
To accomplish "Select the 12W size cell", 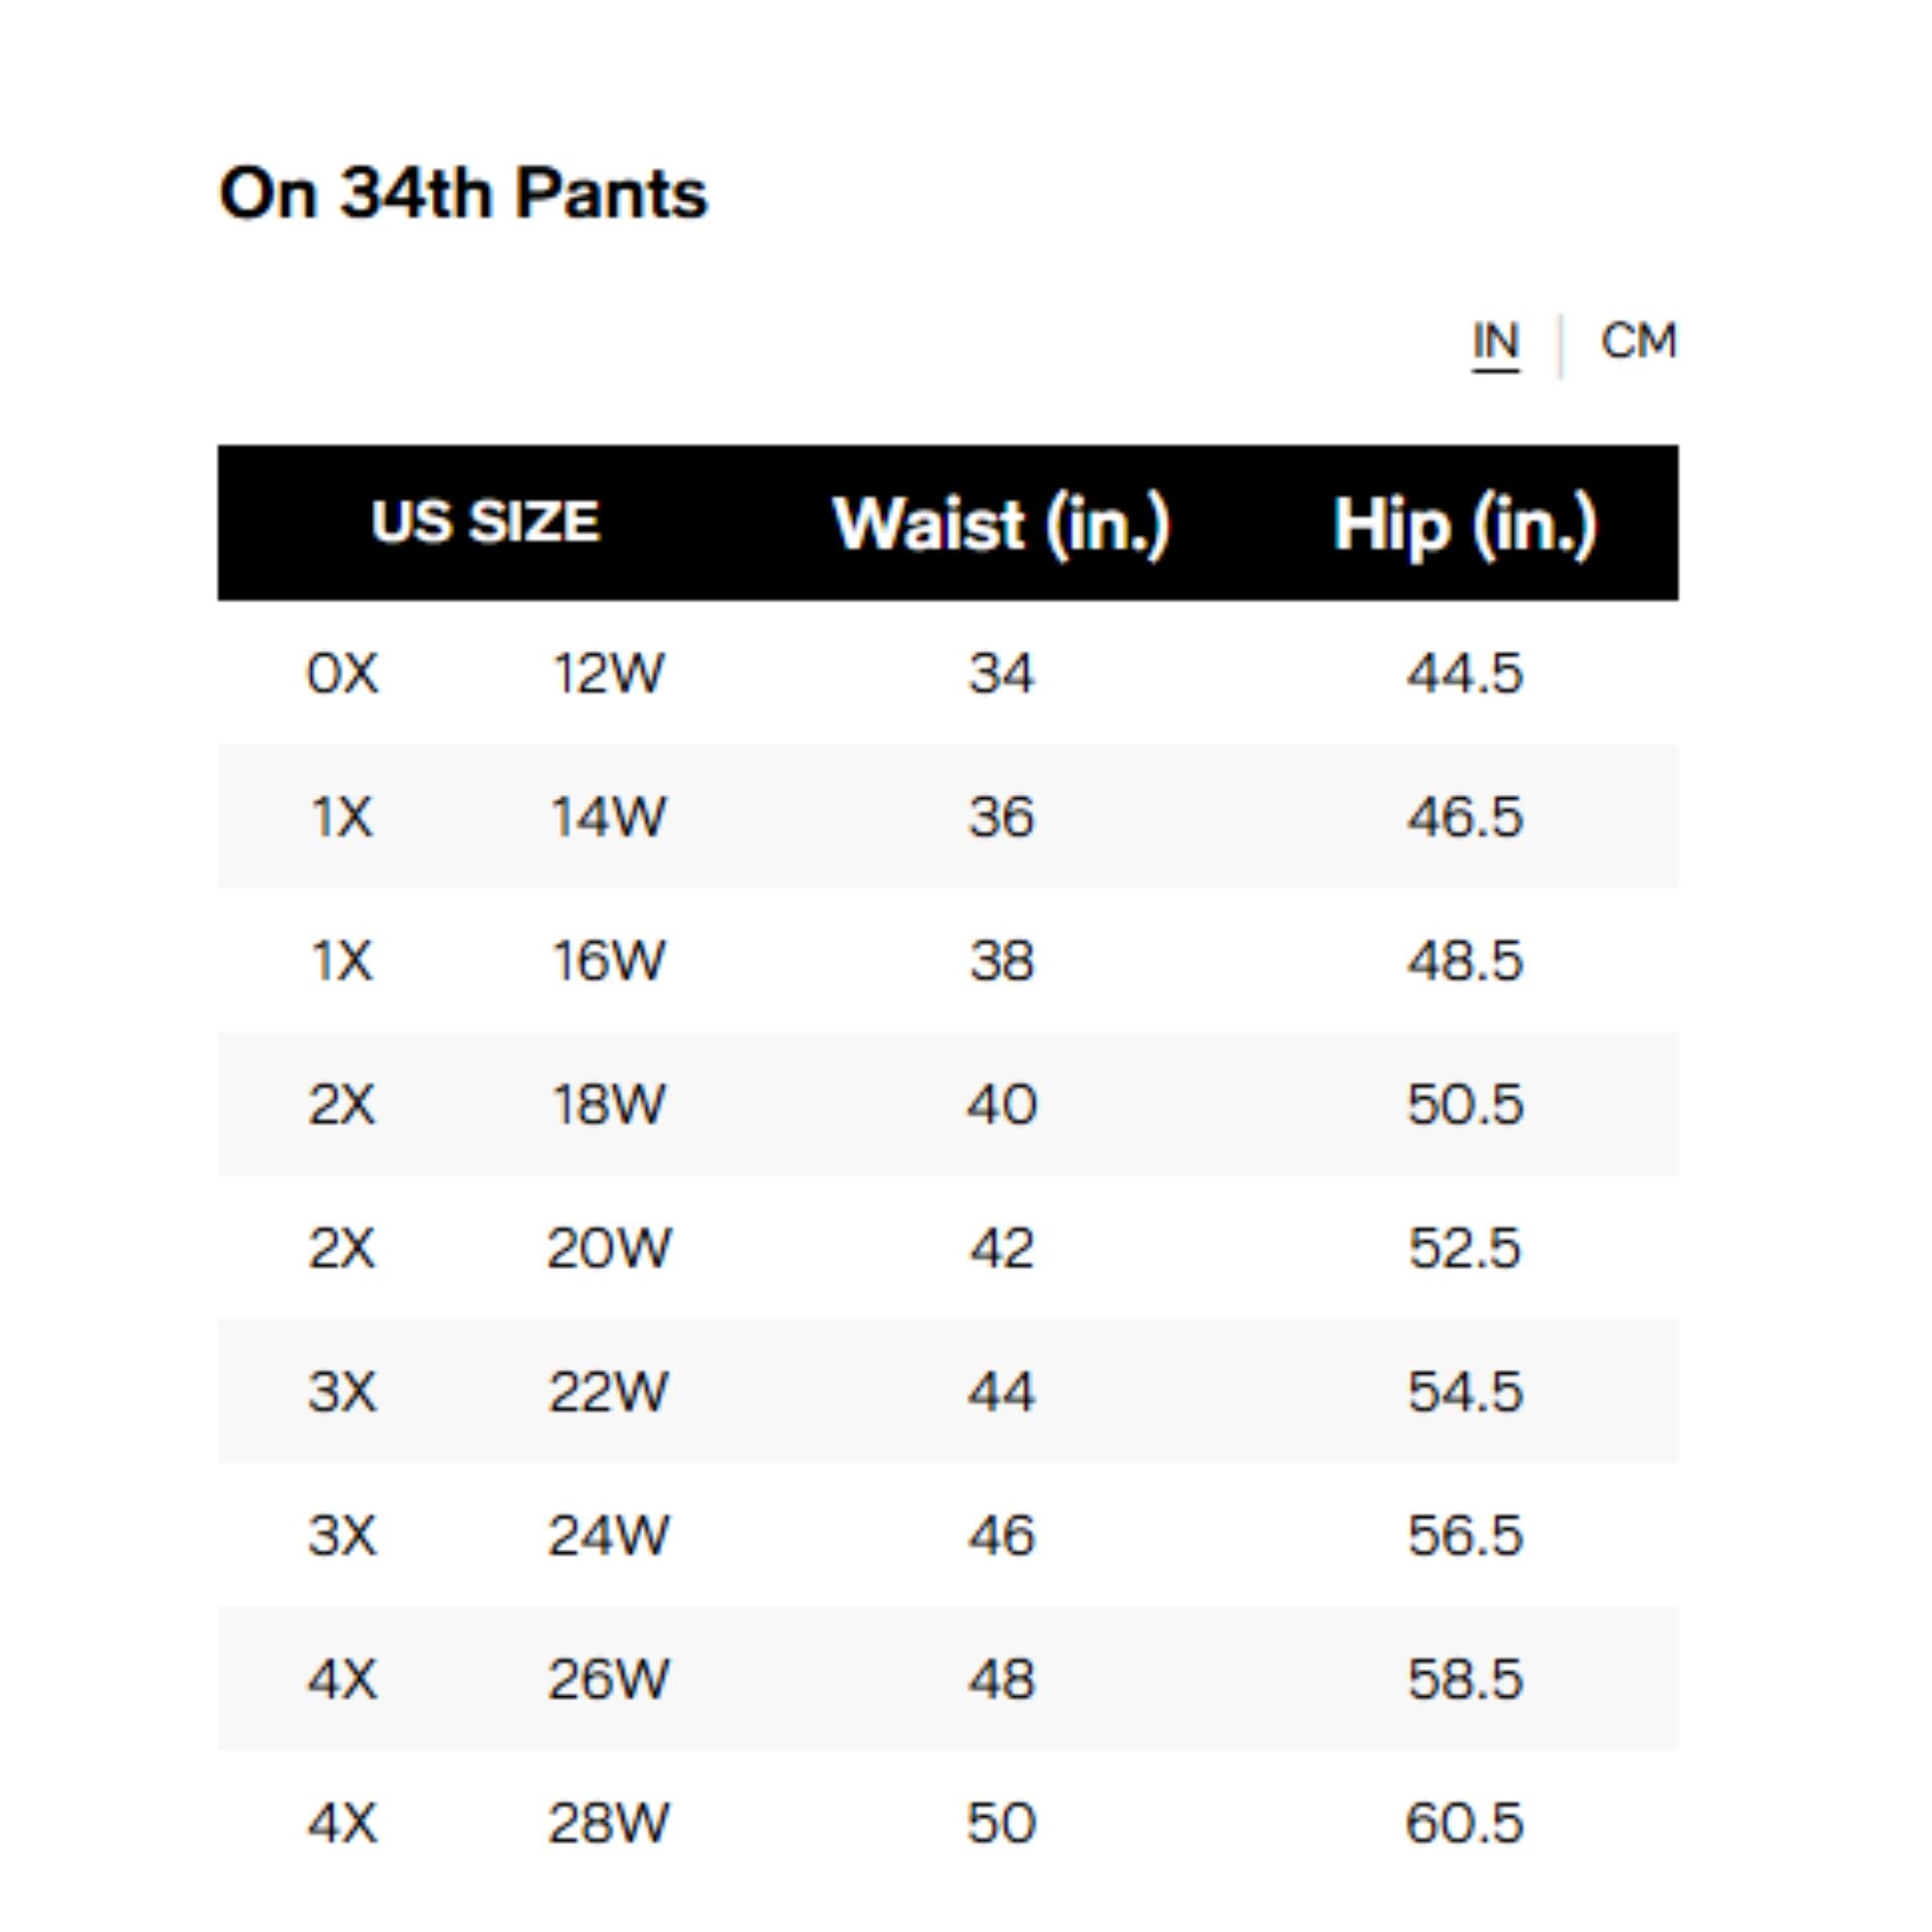I will pos(608,673).
